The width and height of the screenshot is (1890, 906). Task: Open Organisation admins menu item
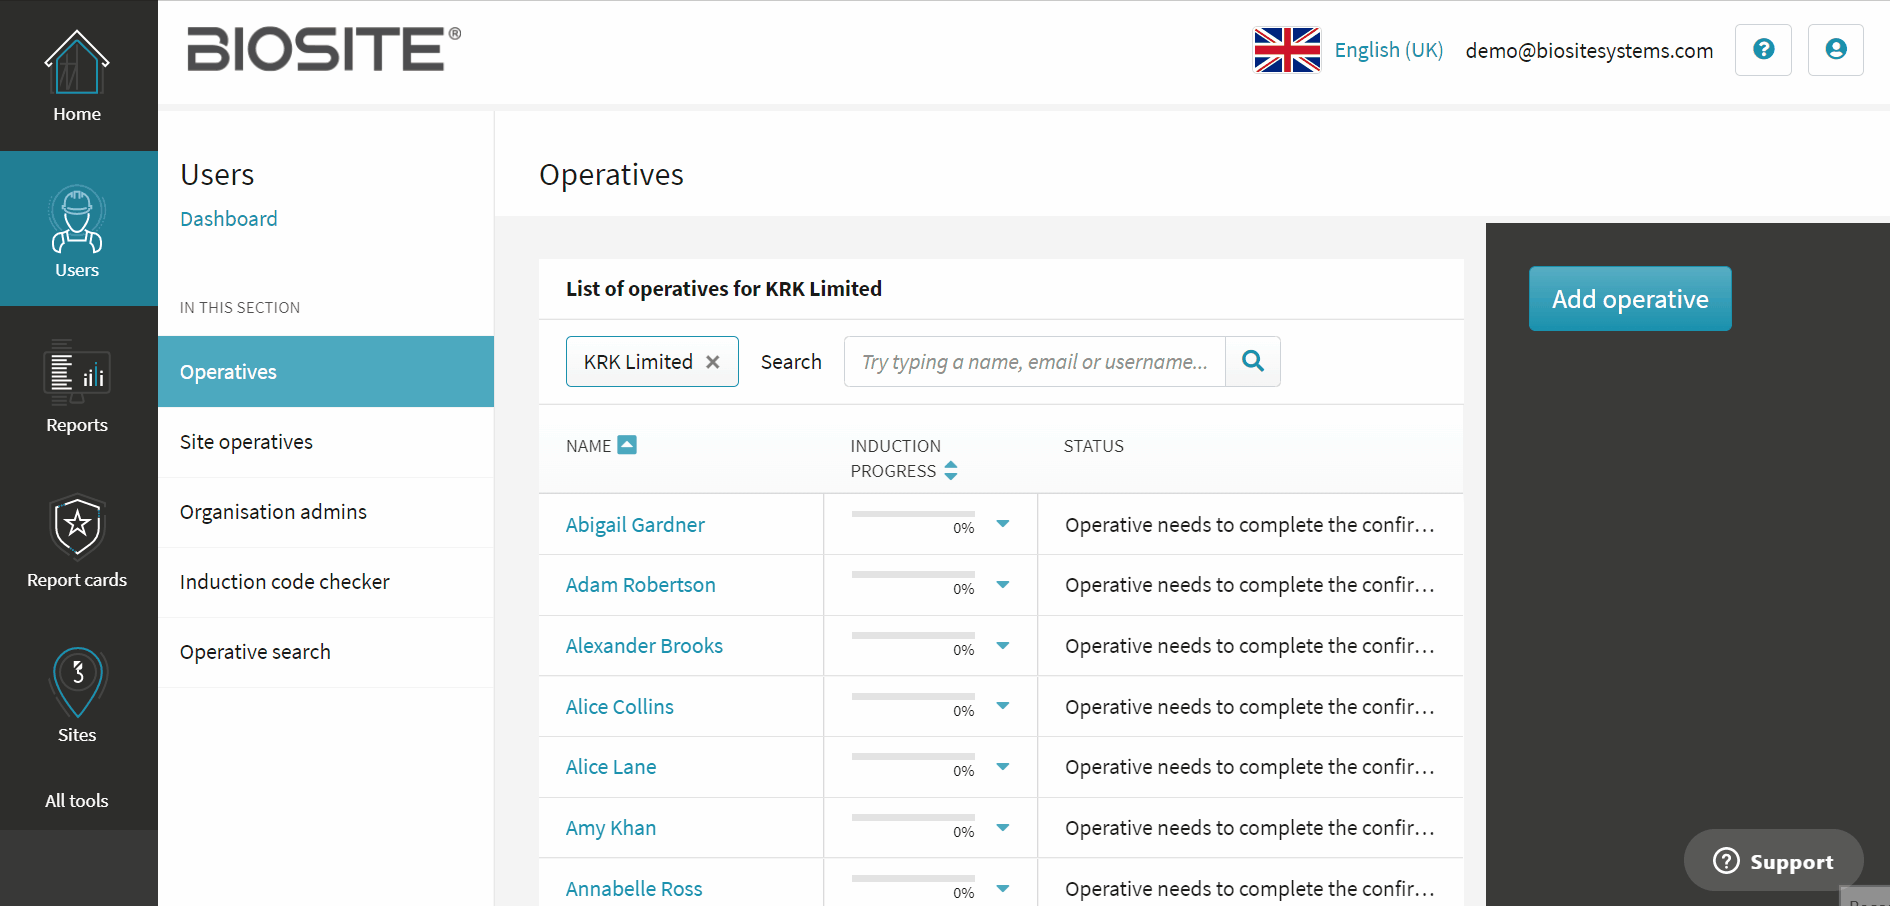click(x=326, y=512)
